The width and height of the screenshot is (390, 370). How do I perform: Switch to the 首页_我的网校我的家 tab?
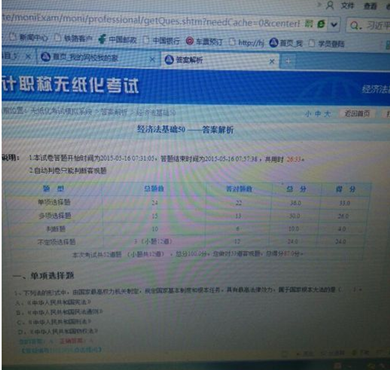pyautogui.click(x=97, y=57)
